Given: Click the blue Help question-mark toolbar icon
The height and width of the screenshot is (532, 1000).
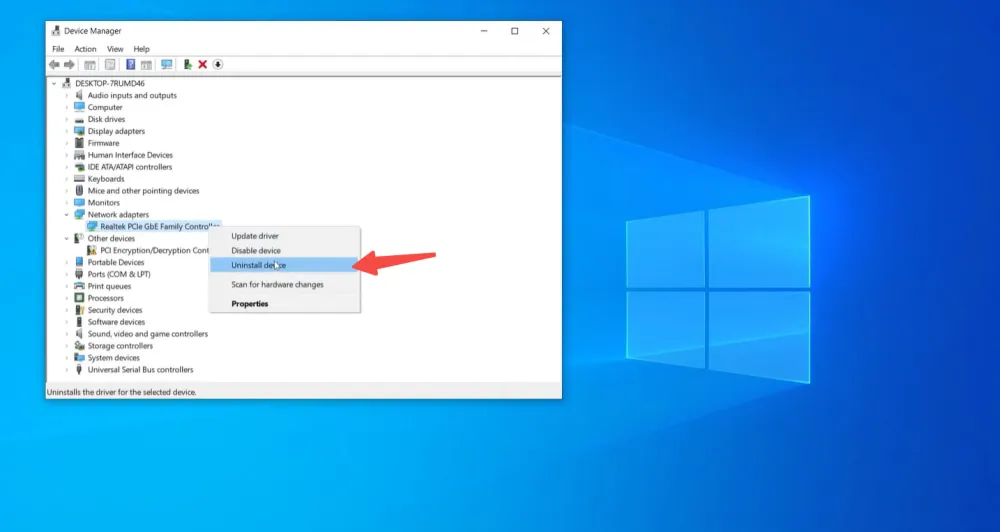Looking at the screenshot, I should [x=130, y=64].
